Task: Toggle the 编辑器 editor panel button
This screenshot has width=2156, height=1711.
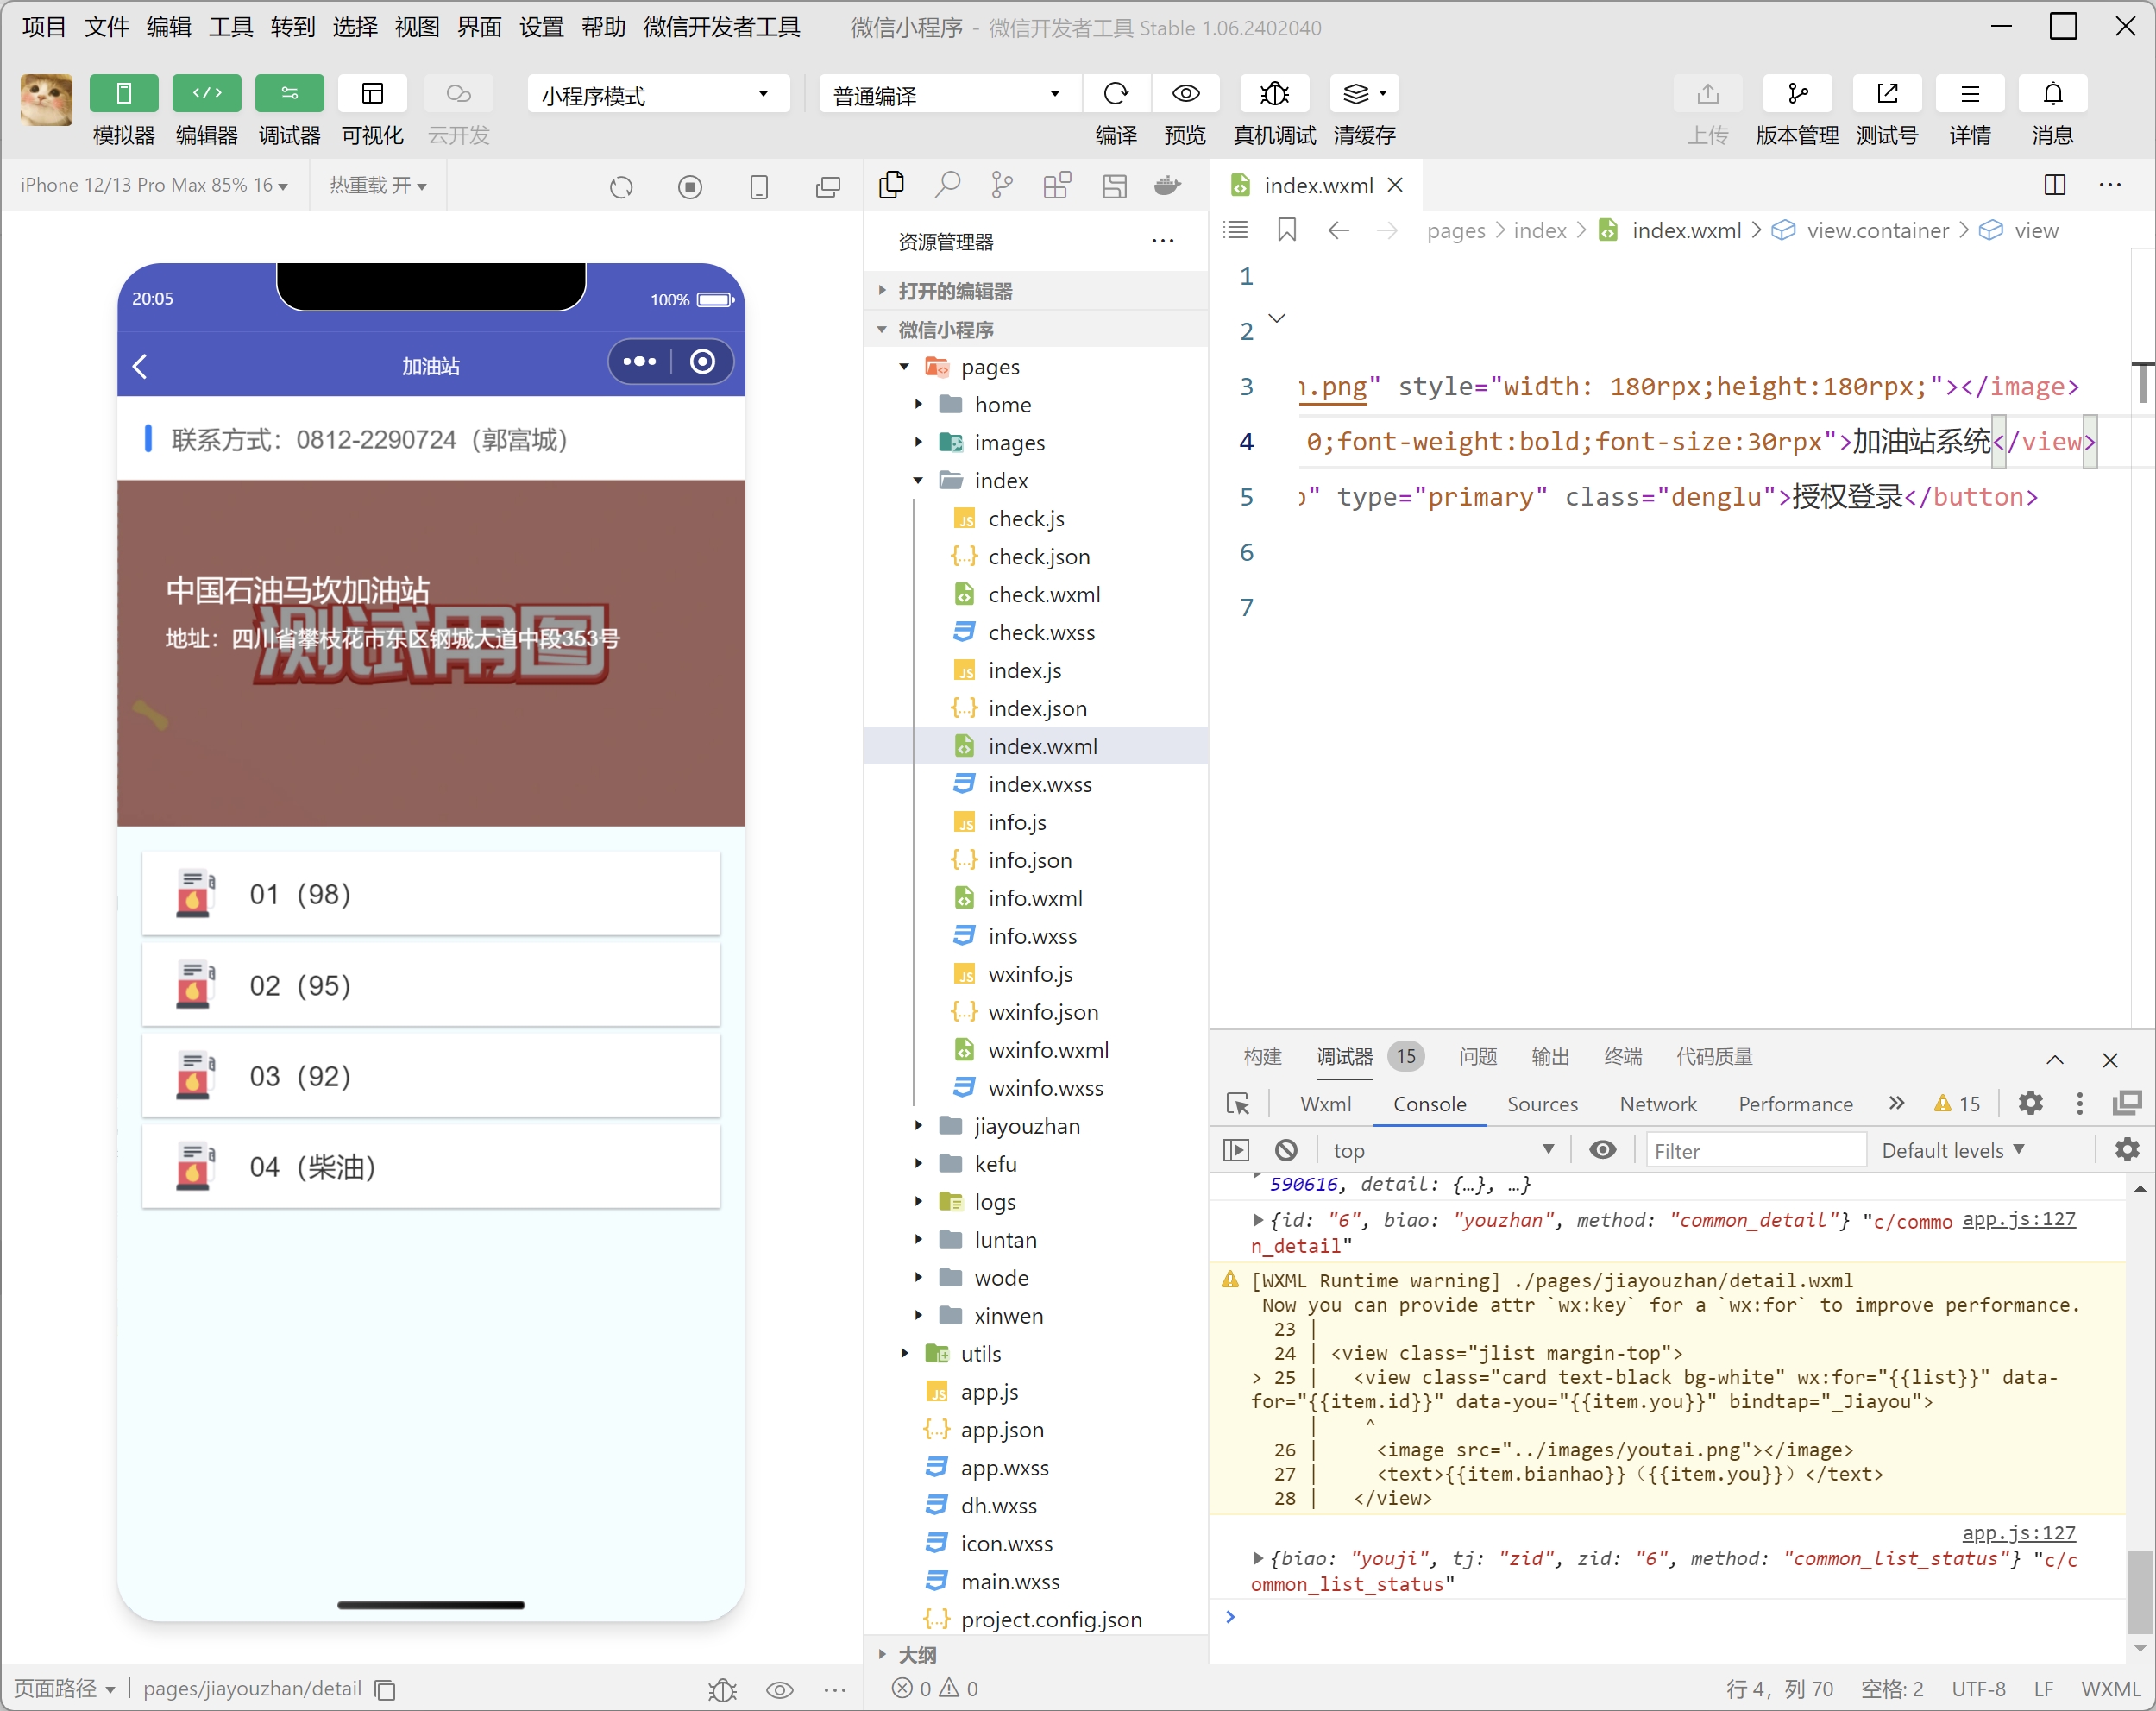Action: coord(207,94)
